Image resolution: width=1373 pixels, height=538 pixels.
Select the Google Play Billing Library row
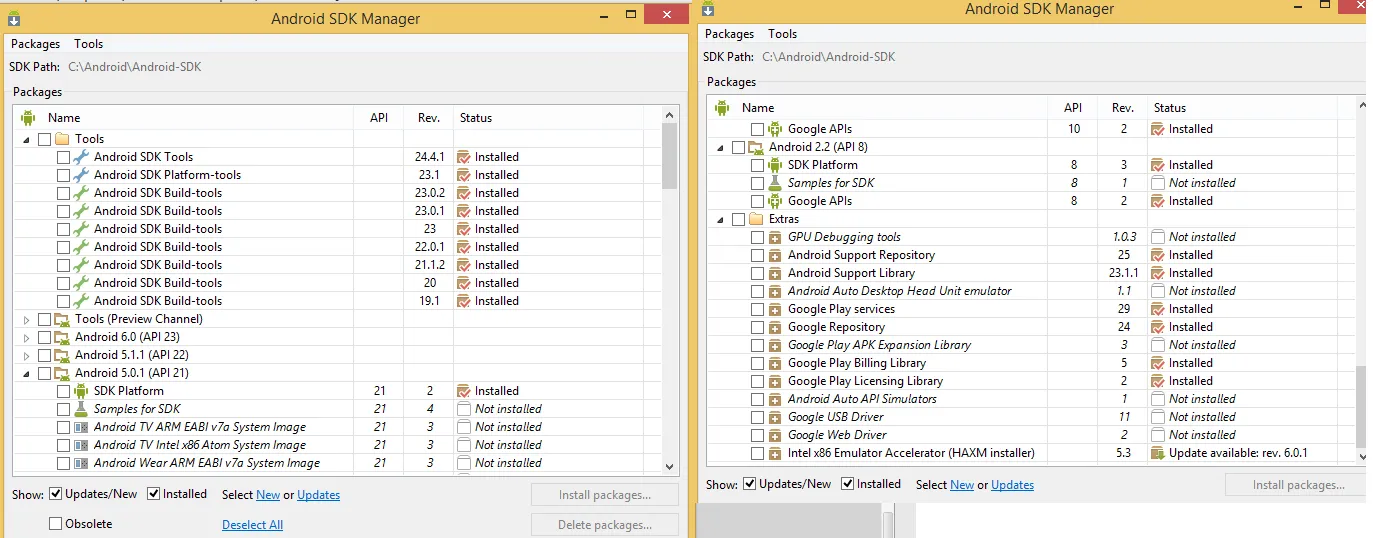pyautogui.click(x=1031, y=363)
